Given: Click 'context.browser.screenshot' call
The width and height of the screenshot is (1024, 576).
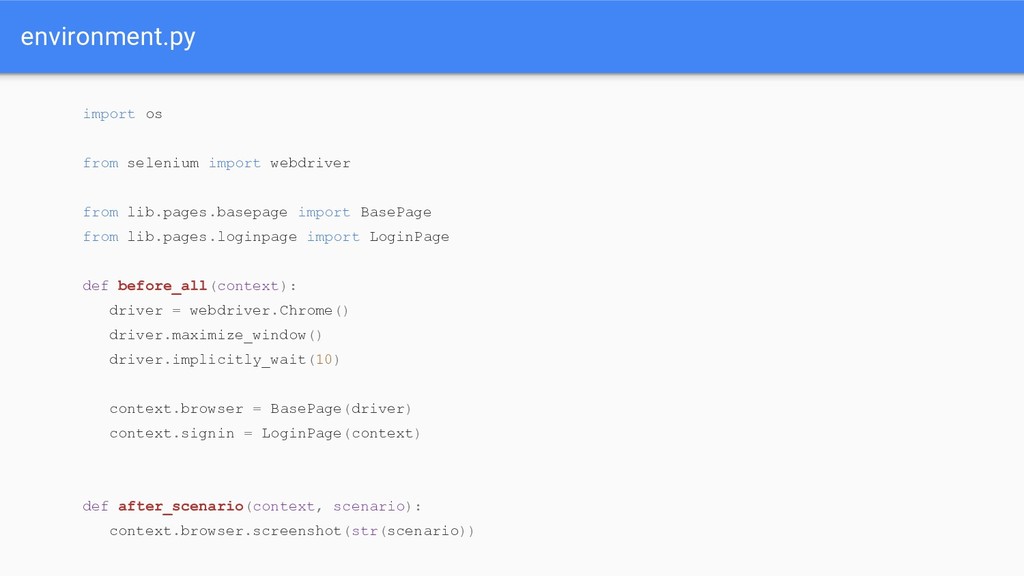Looking at the screenshot, I should coord(225,531).
